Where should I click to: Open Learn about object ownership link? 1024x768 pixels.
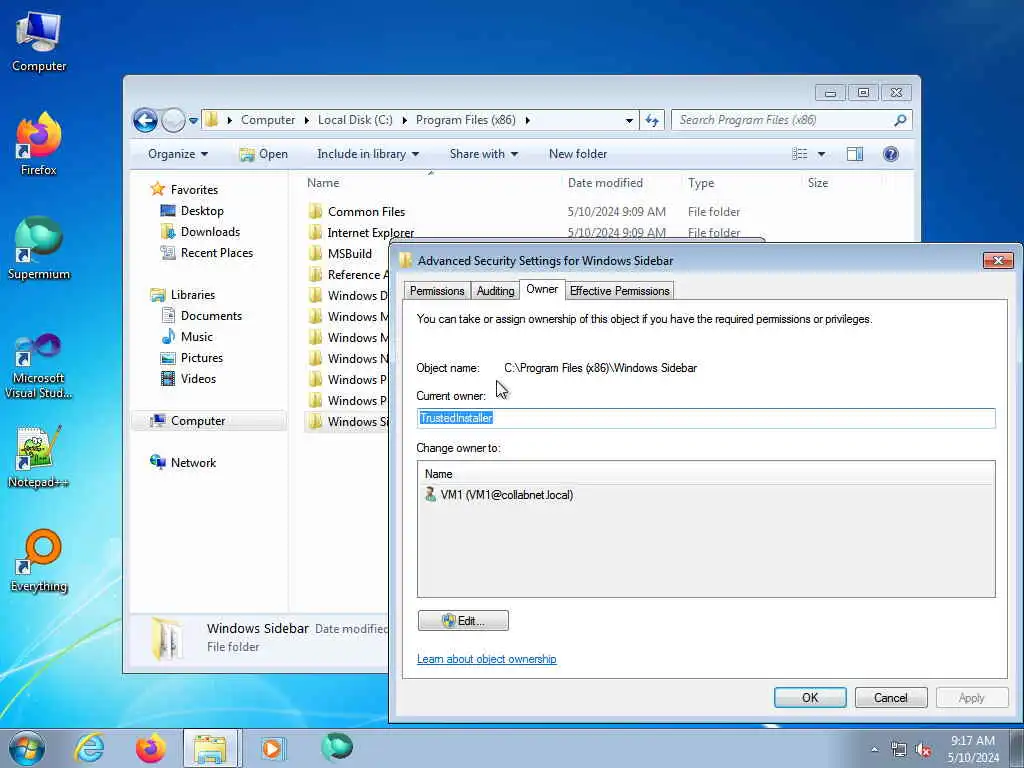pyautogui.click(x=487, y=659)
